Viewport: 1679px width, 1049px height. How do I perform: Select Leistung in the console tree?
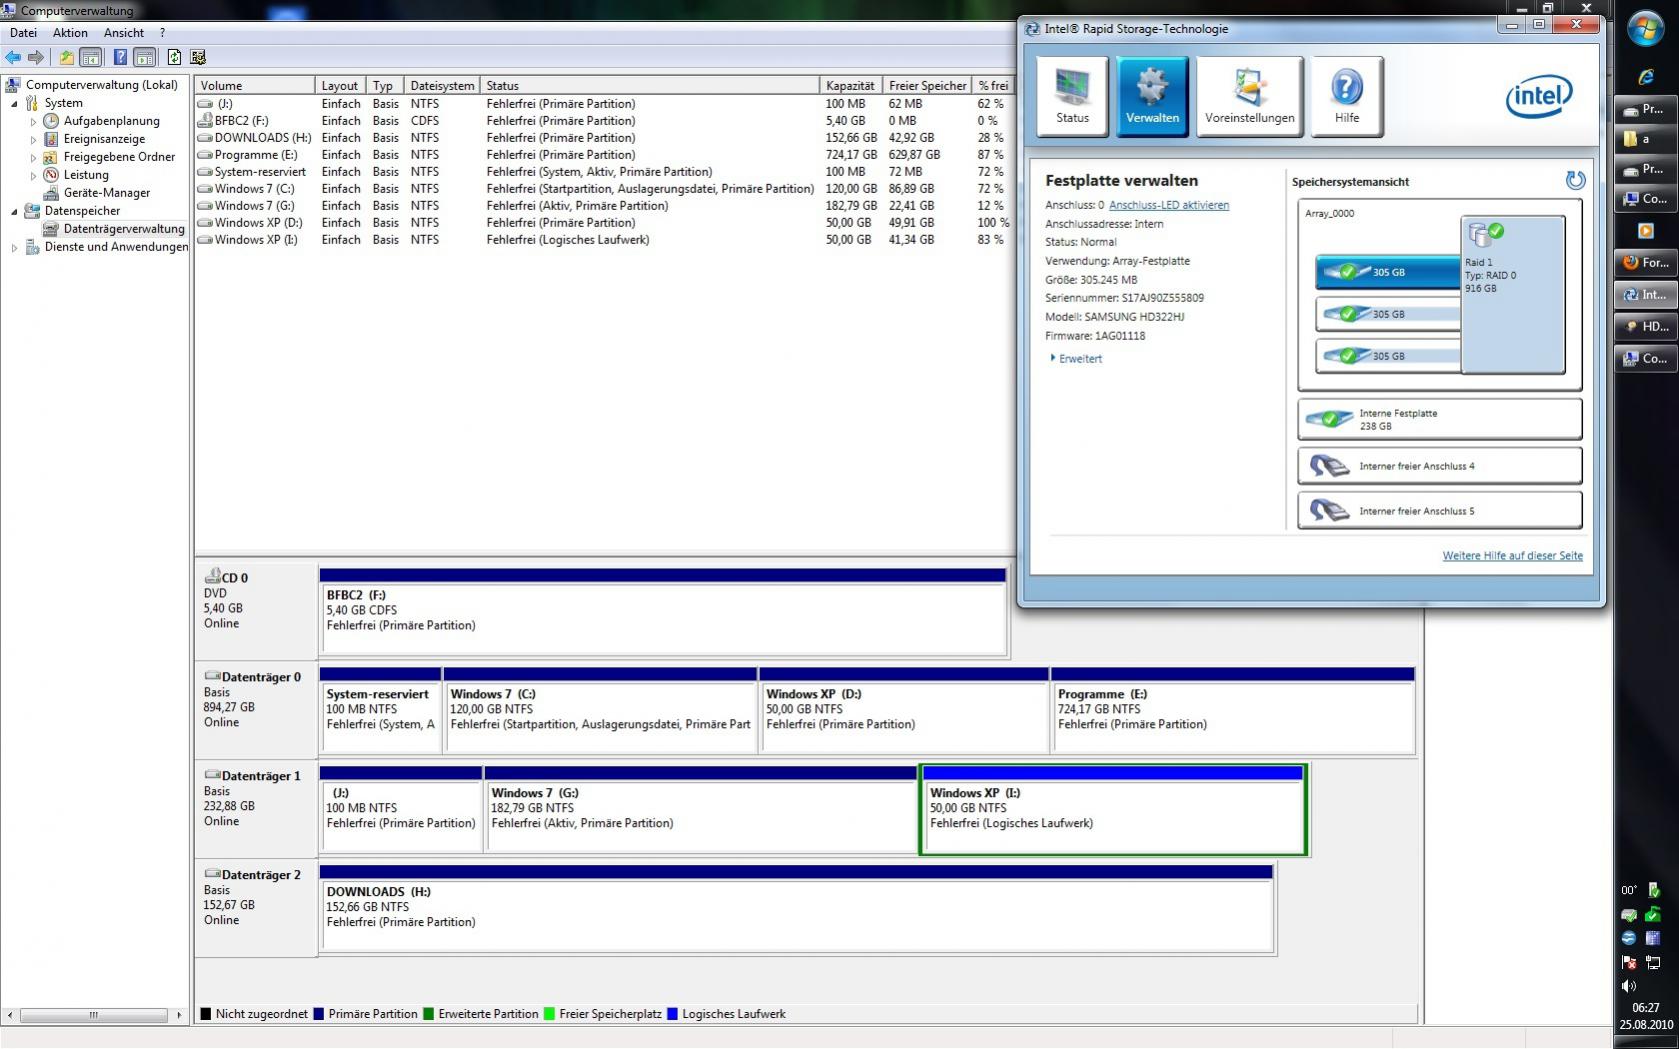pos(86,175)
